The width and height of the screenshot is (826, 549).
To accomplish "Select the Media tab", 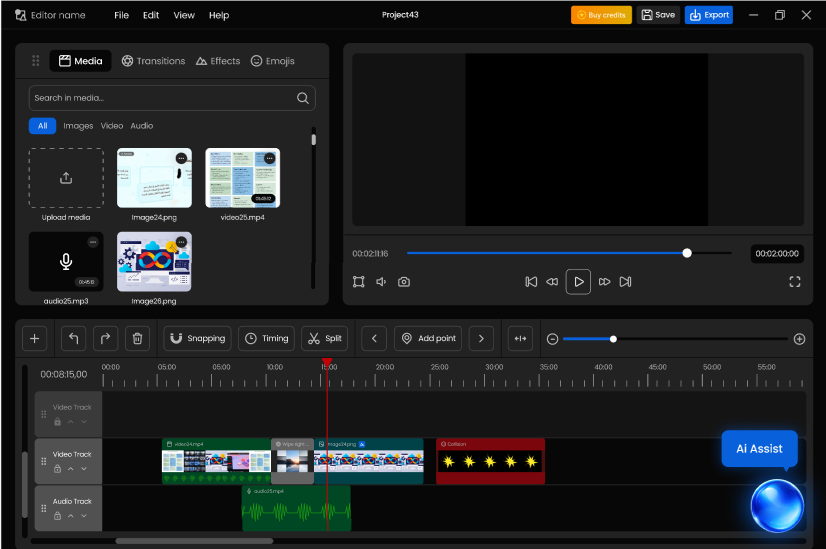I will click(81, 61).
